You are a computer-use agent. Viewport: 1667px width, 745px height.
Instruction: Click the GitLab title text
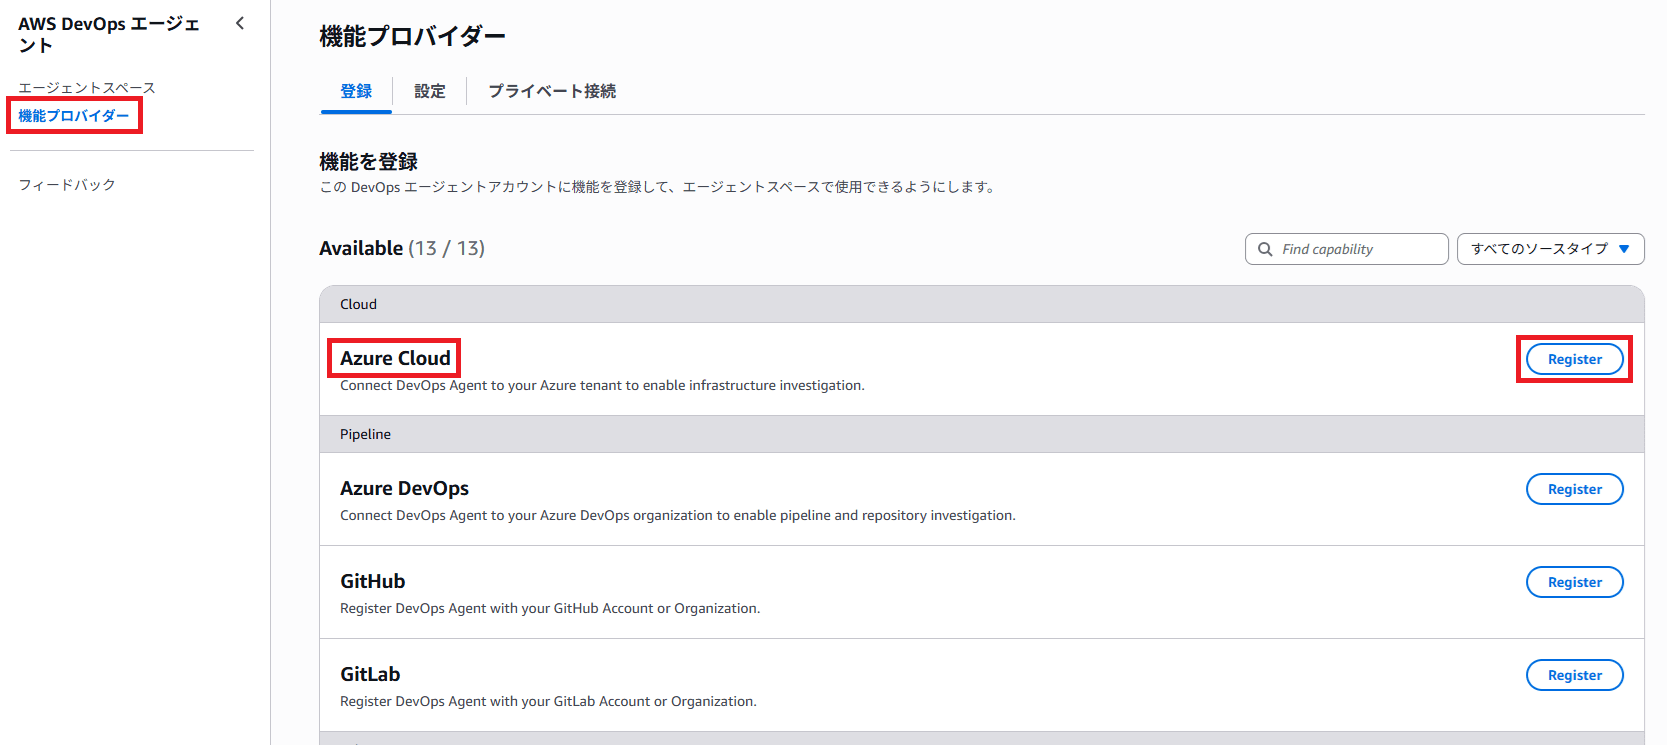point(370,674)
